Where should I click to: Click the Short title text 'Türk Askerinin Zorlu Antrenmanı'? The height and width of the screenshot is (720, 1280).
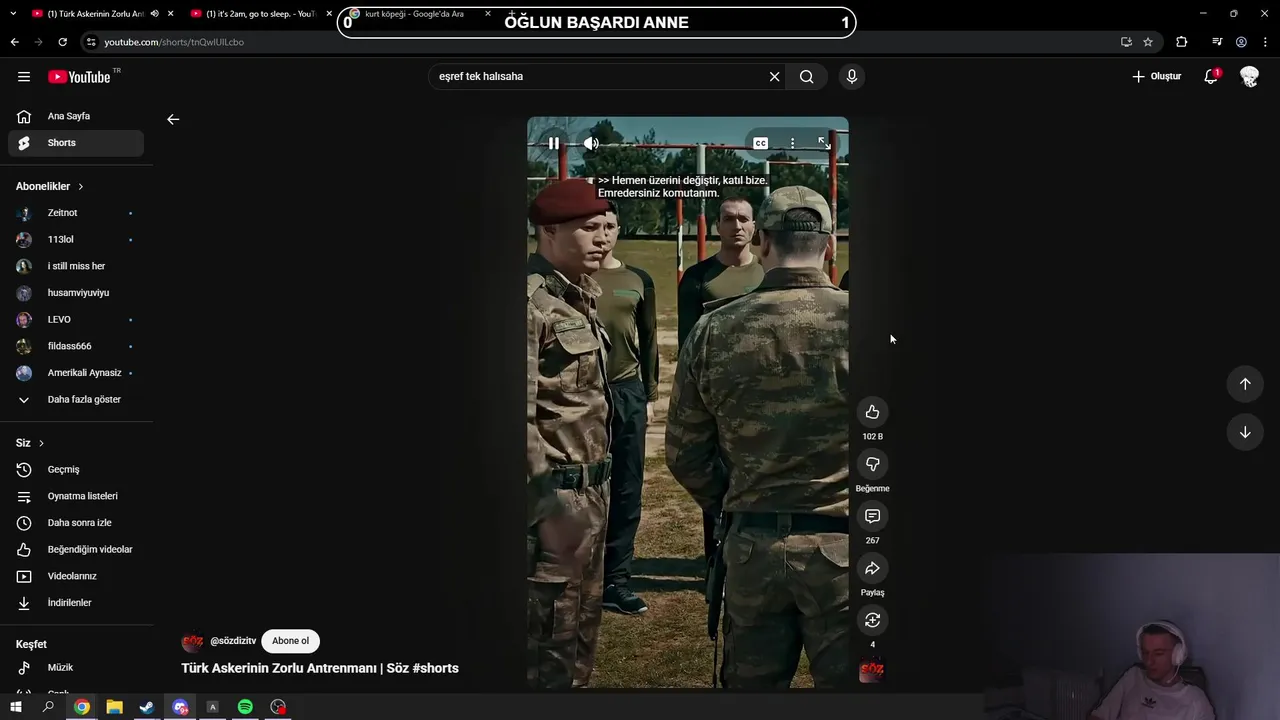279,668
